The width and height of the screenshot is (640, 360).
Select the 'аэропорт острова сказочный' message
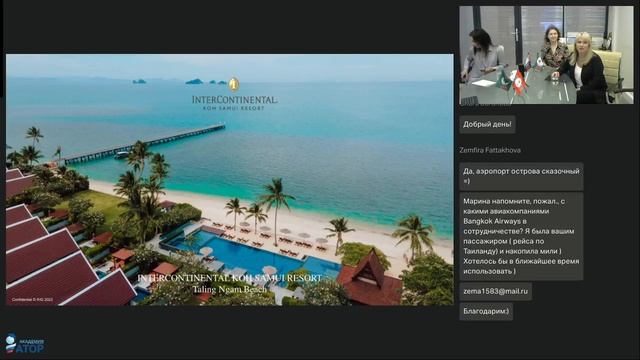point(521,176)
